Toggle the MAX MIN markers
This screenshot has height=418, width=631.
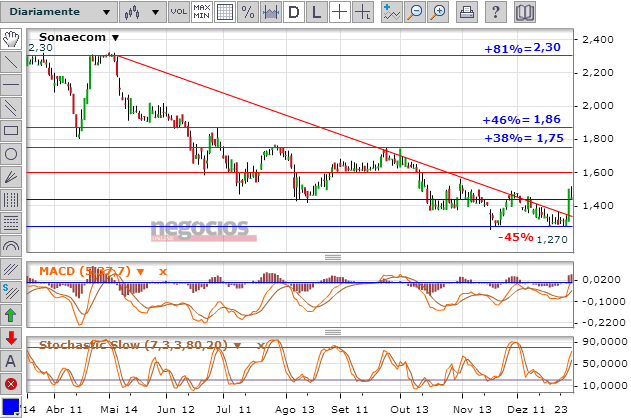202,12
